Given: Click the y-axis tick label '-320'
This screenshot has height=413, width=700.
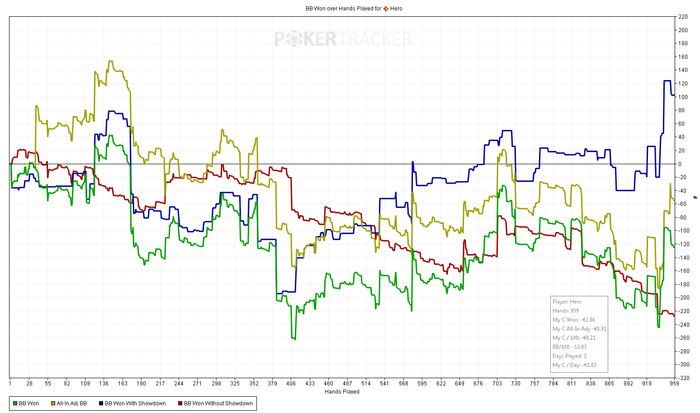Looking at the screenshot, I should [x=684, y=378].
